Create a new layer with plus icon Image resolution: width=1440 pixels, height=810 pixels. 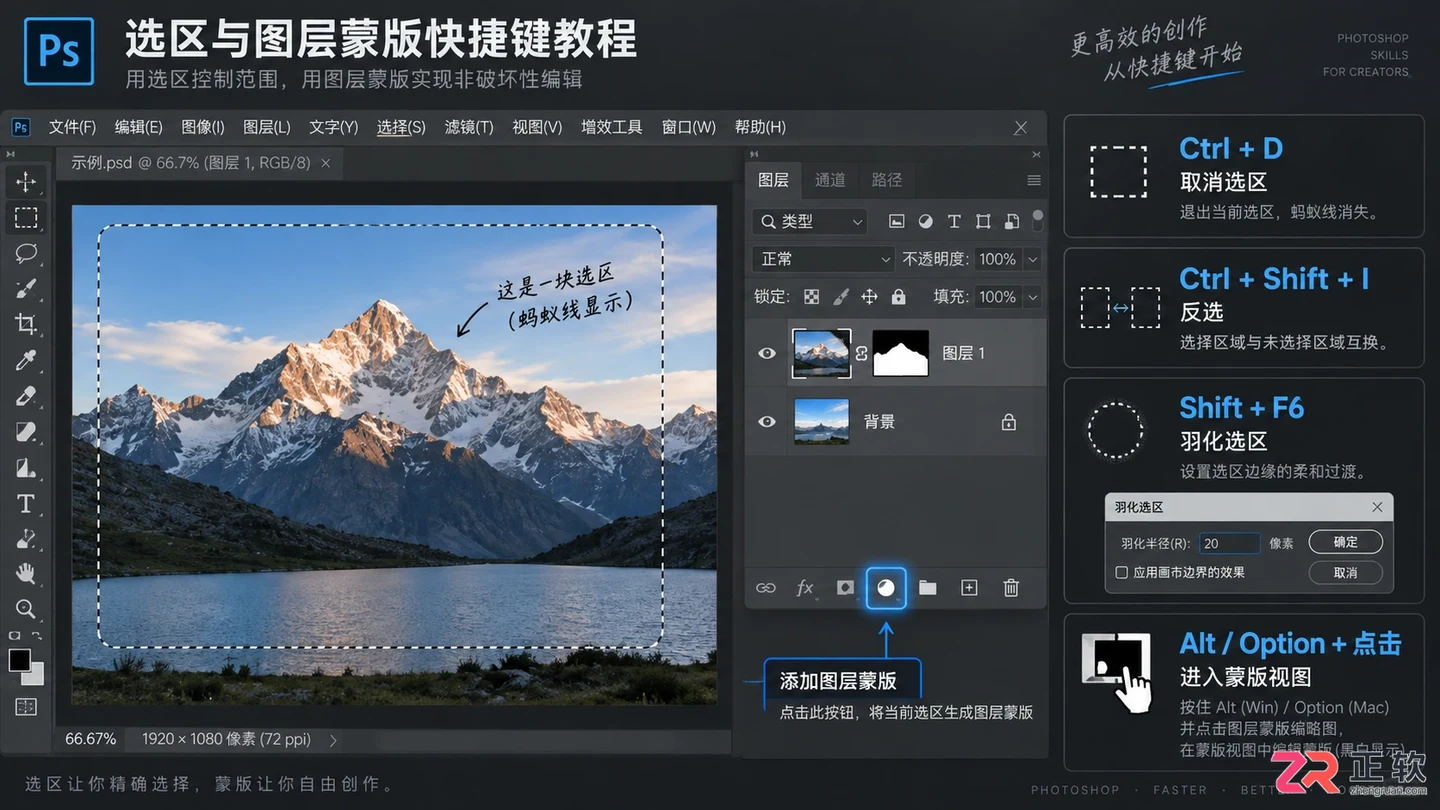click(x=969, y=588)
